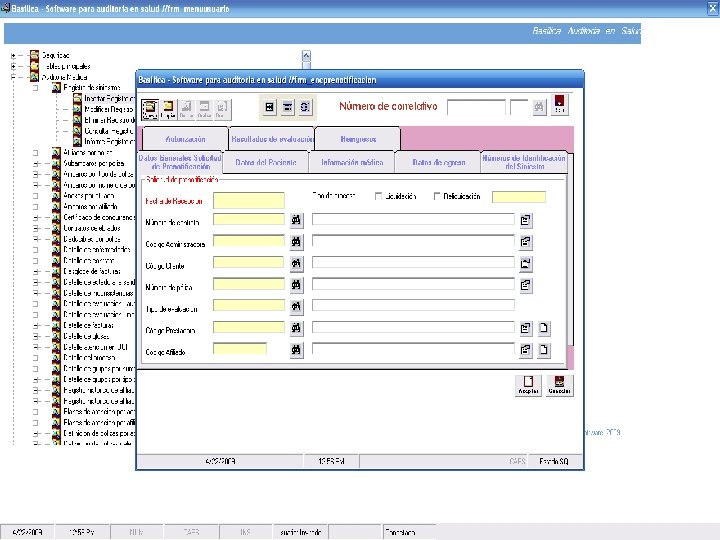Viewport: 720px width, 540px height.
Task: Click the middle icon in the beige toolbar group
Action: pos(287,107)
